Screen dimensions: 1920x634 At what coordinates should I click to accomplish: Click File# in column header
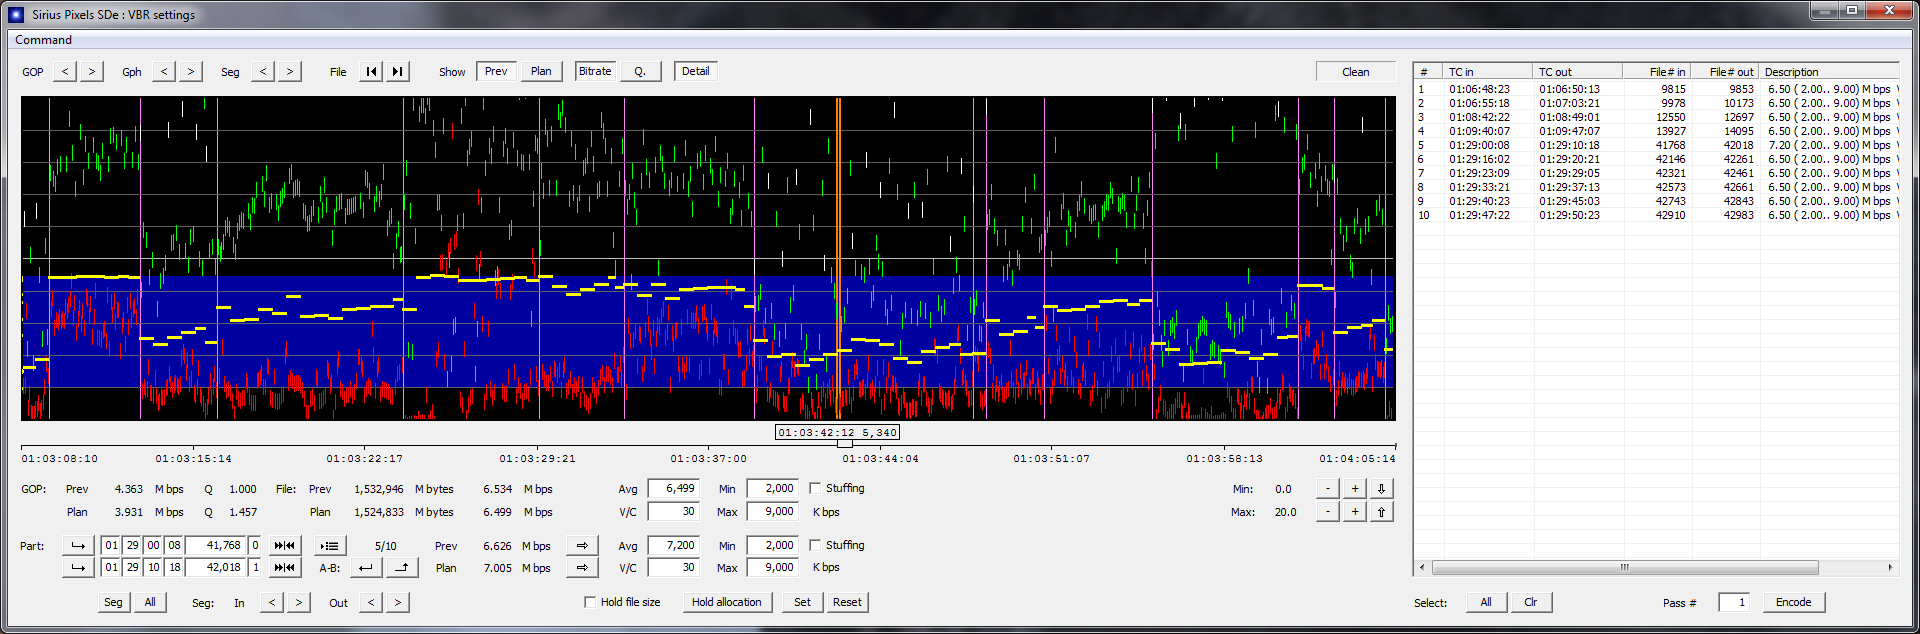[x=1656, y=72]
